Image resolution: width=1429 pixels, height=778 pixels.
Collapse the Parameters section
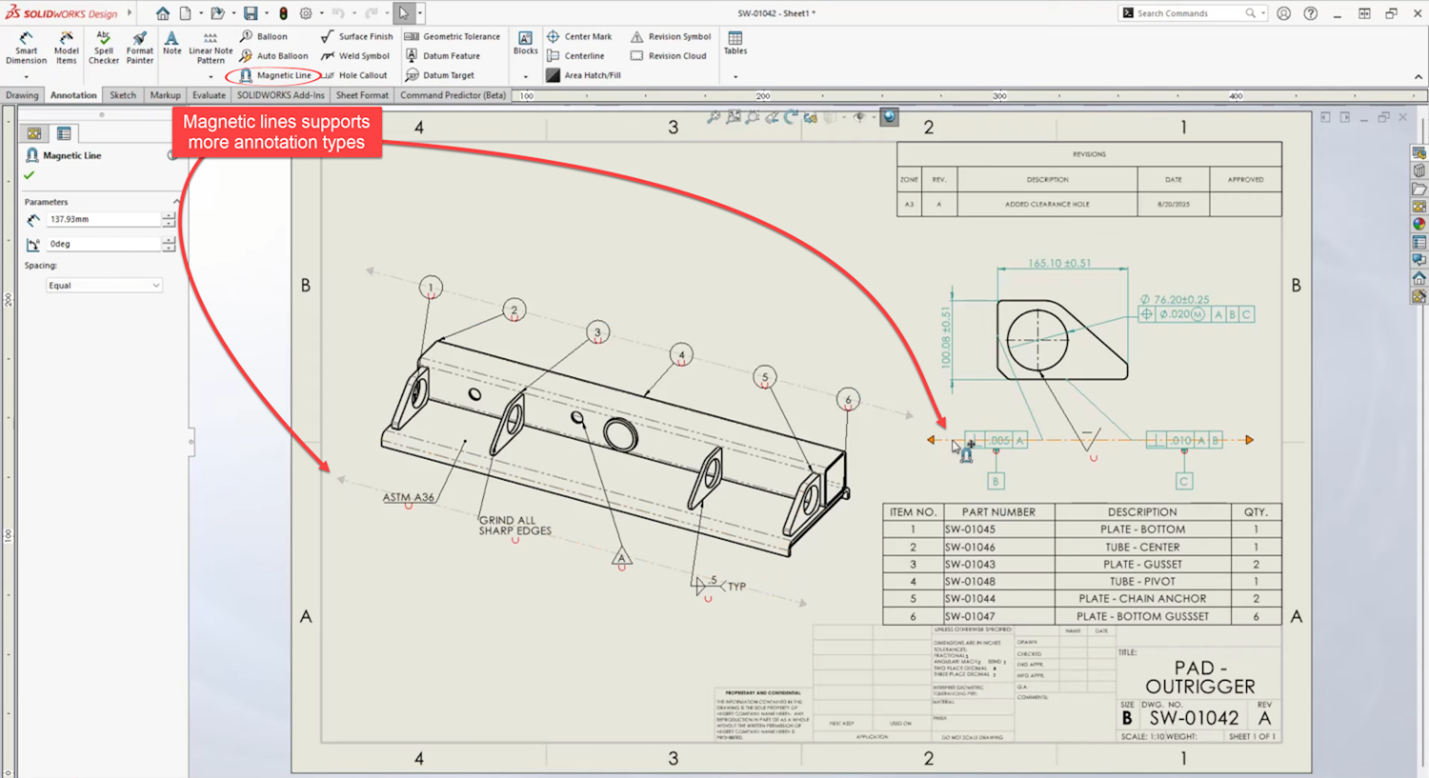click(x=177, y=202)
